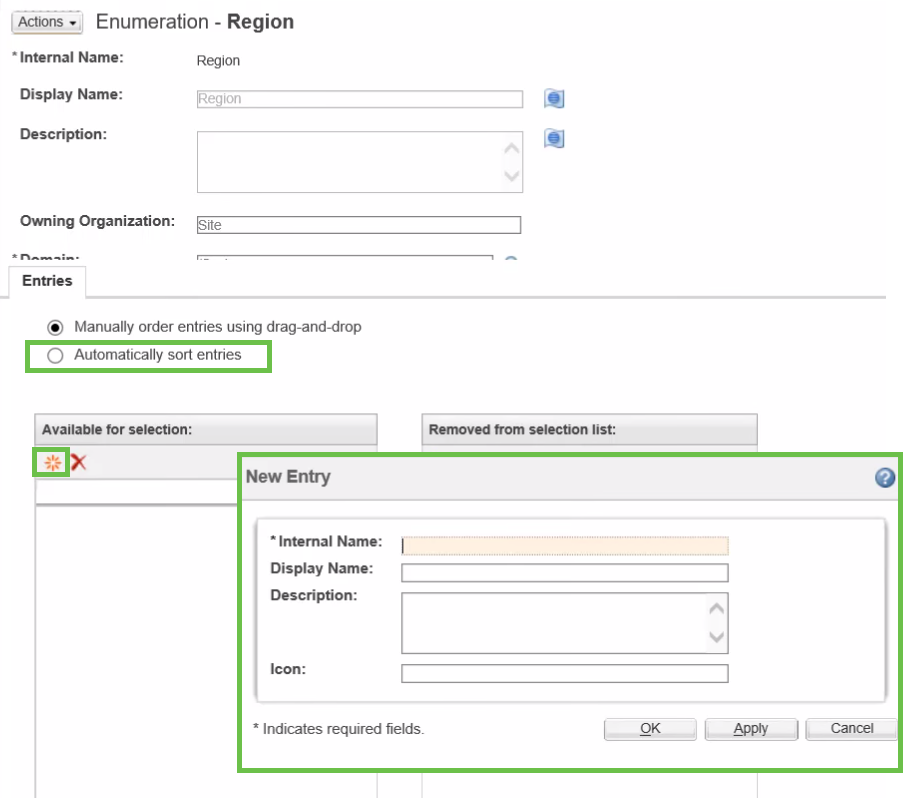Image resolution: width=903 pixels, height=798 pixels.
Task: Select Automatically sort entries radio button
Action: (55, 355)
